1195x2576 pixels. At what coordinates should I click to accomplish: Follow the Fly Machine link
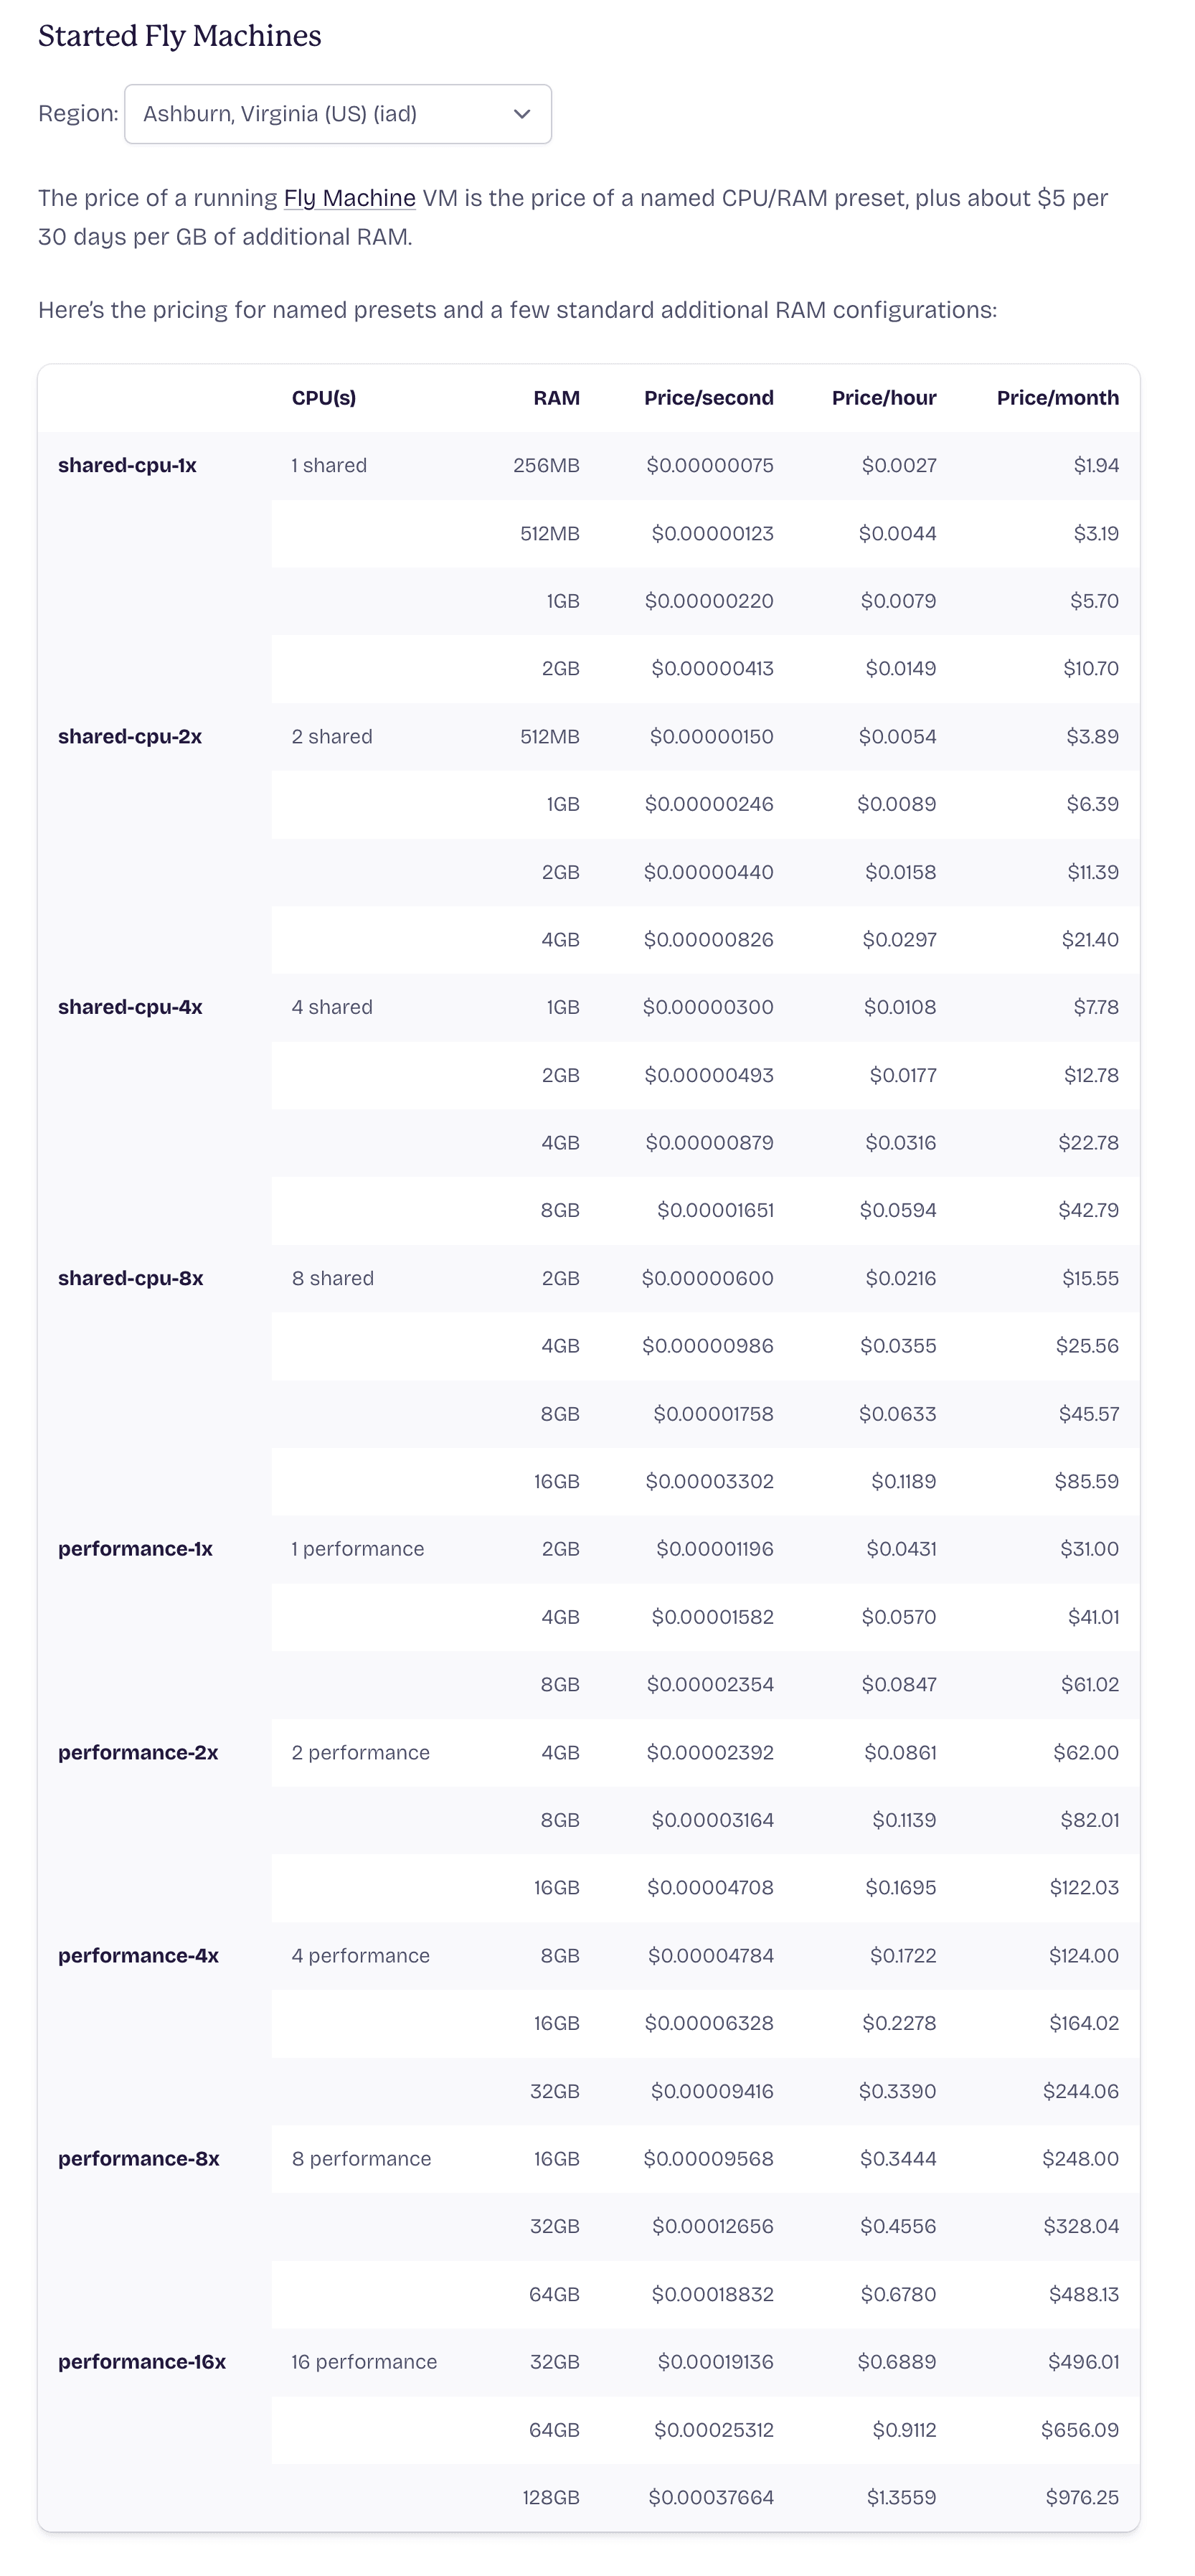(x=349, y=198)
